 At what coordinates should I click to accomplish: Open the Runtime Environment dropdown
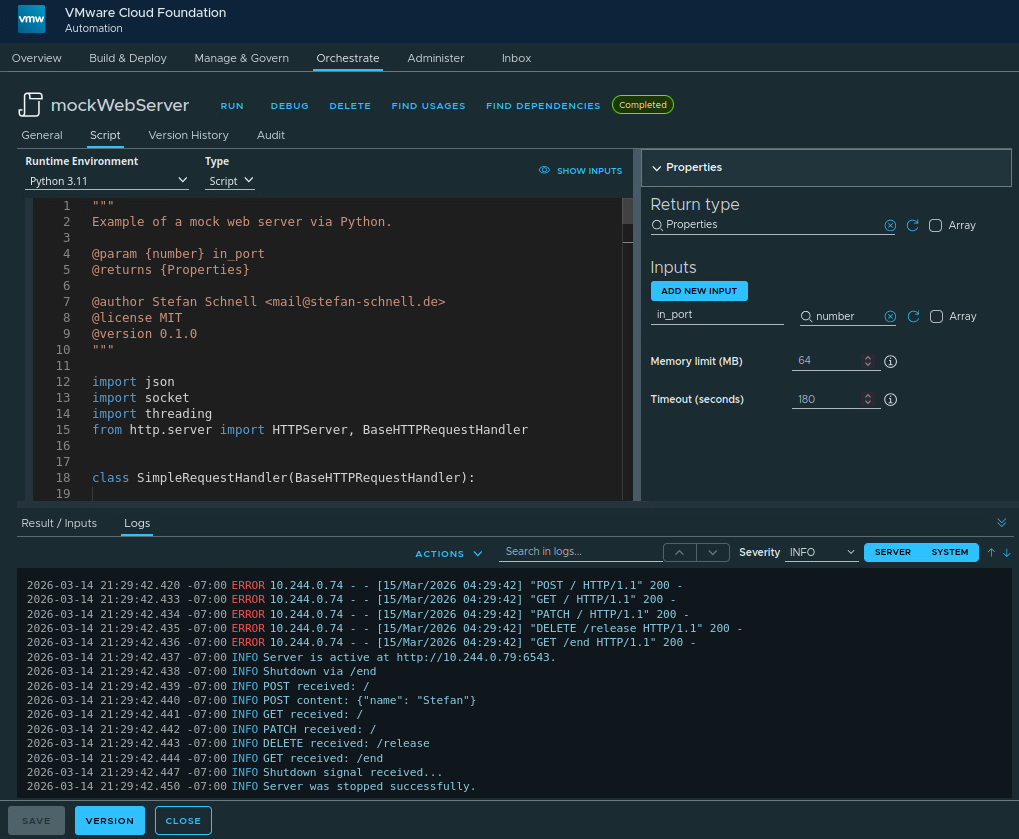tap(106, 181)
